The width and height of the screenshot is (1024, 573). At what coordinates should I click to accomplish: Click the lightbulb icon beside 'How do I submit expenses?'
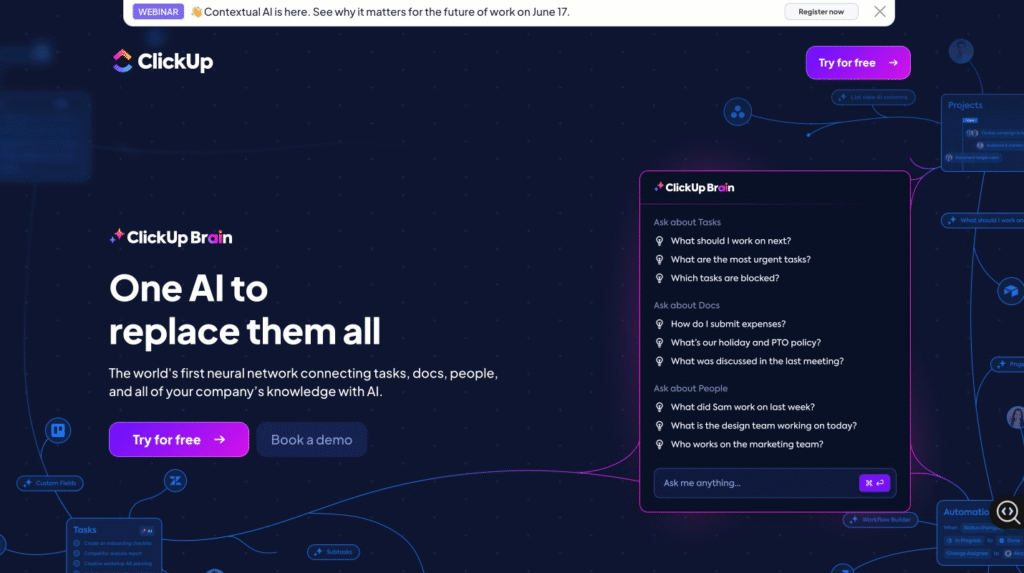point(659,324)
